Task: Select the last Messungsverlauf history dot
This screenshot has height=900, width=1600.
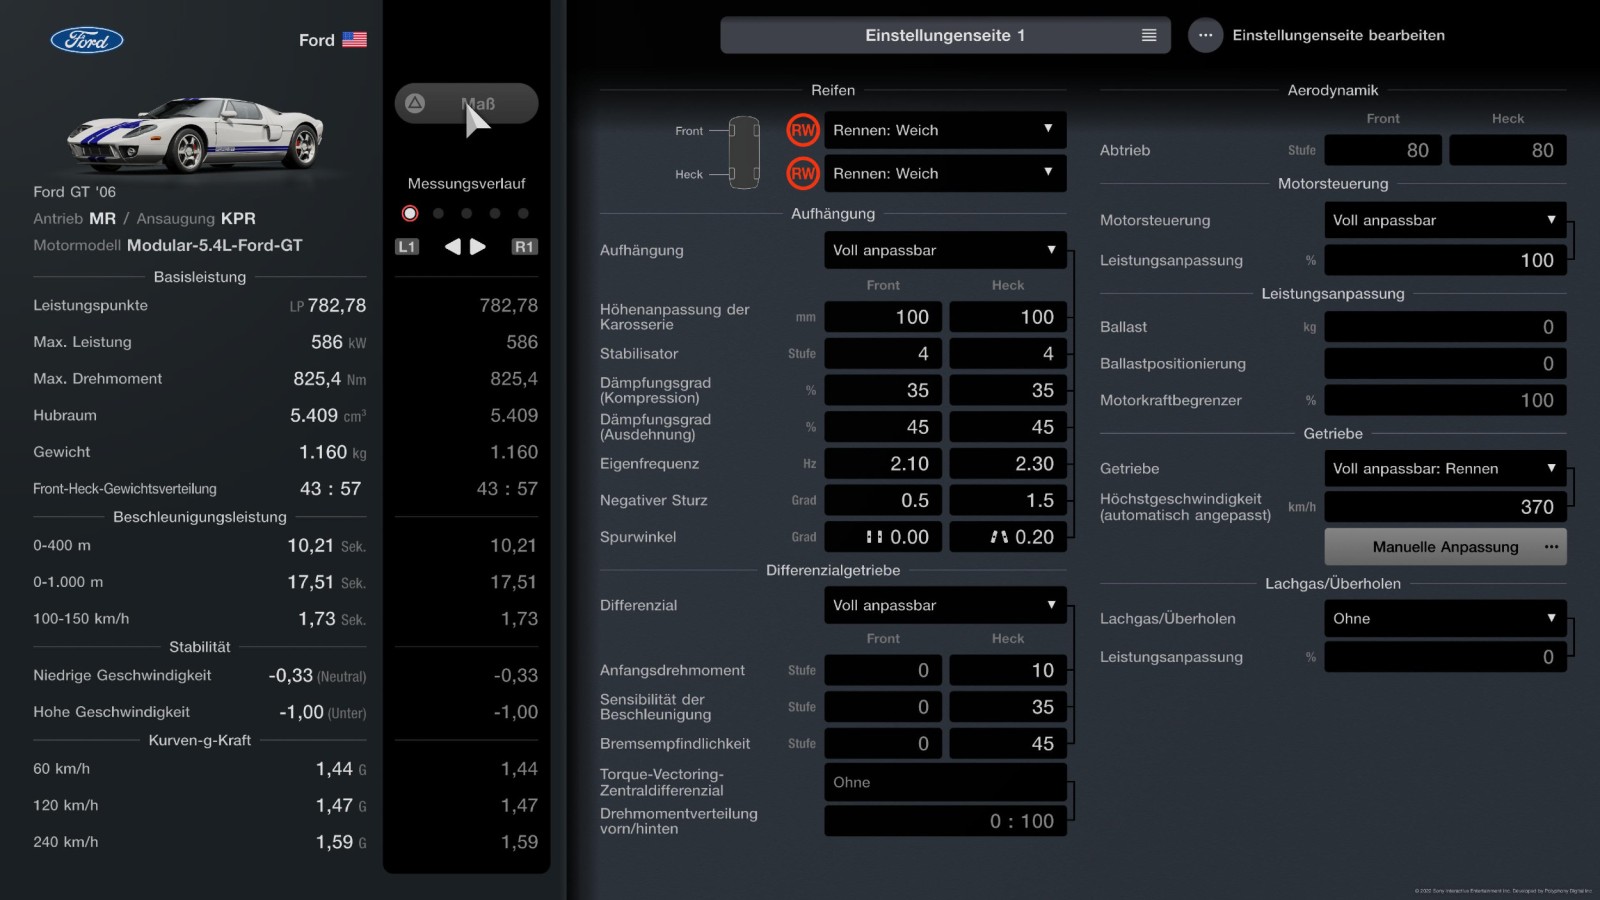Action: tap(523, 213)
